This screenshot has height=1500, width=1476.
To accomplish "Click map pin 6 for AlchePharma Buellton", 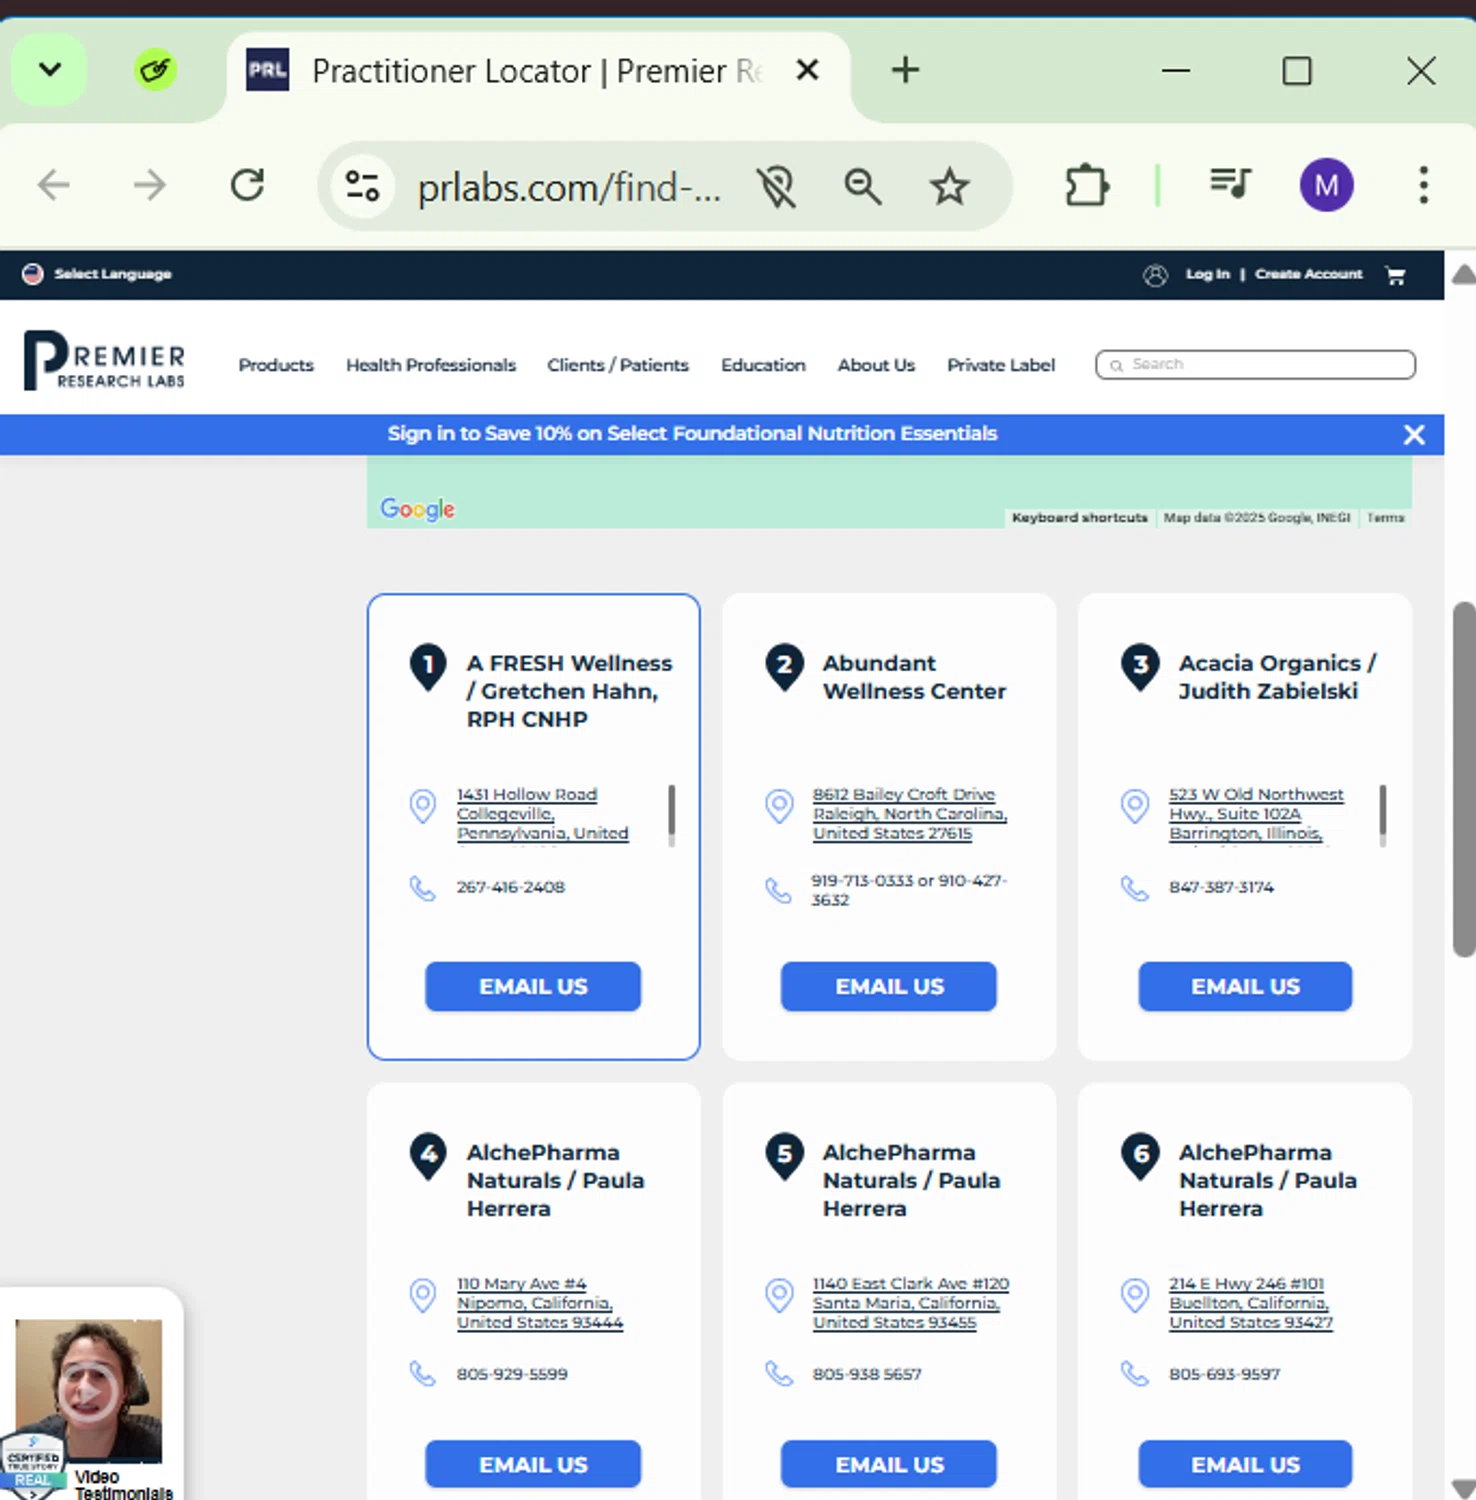I will 1140,1157.
